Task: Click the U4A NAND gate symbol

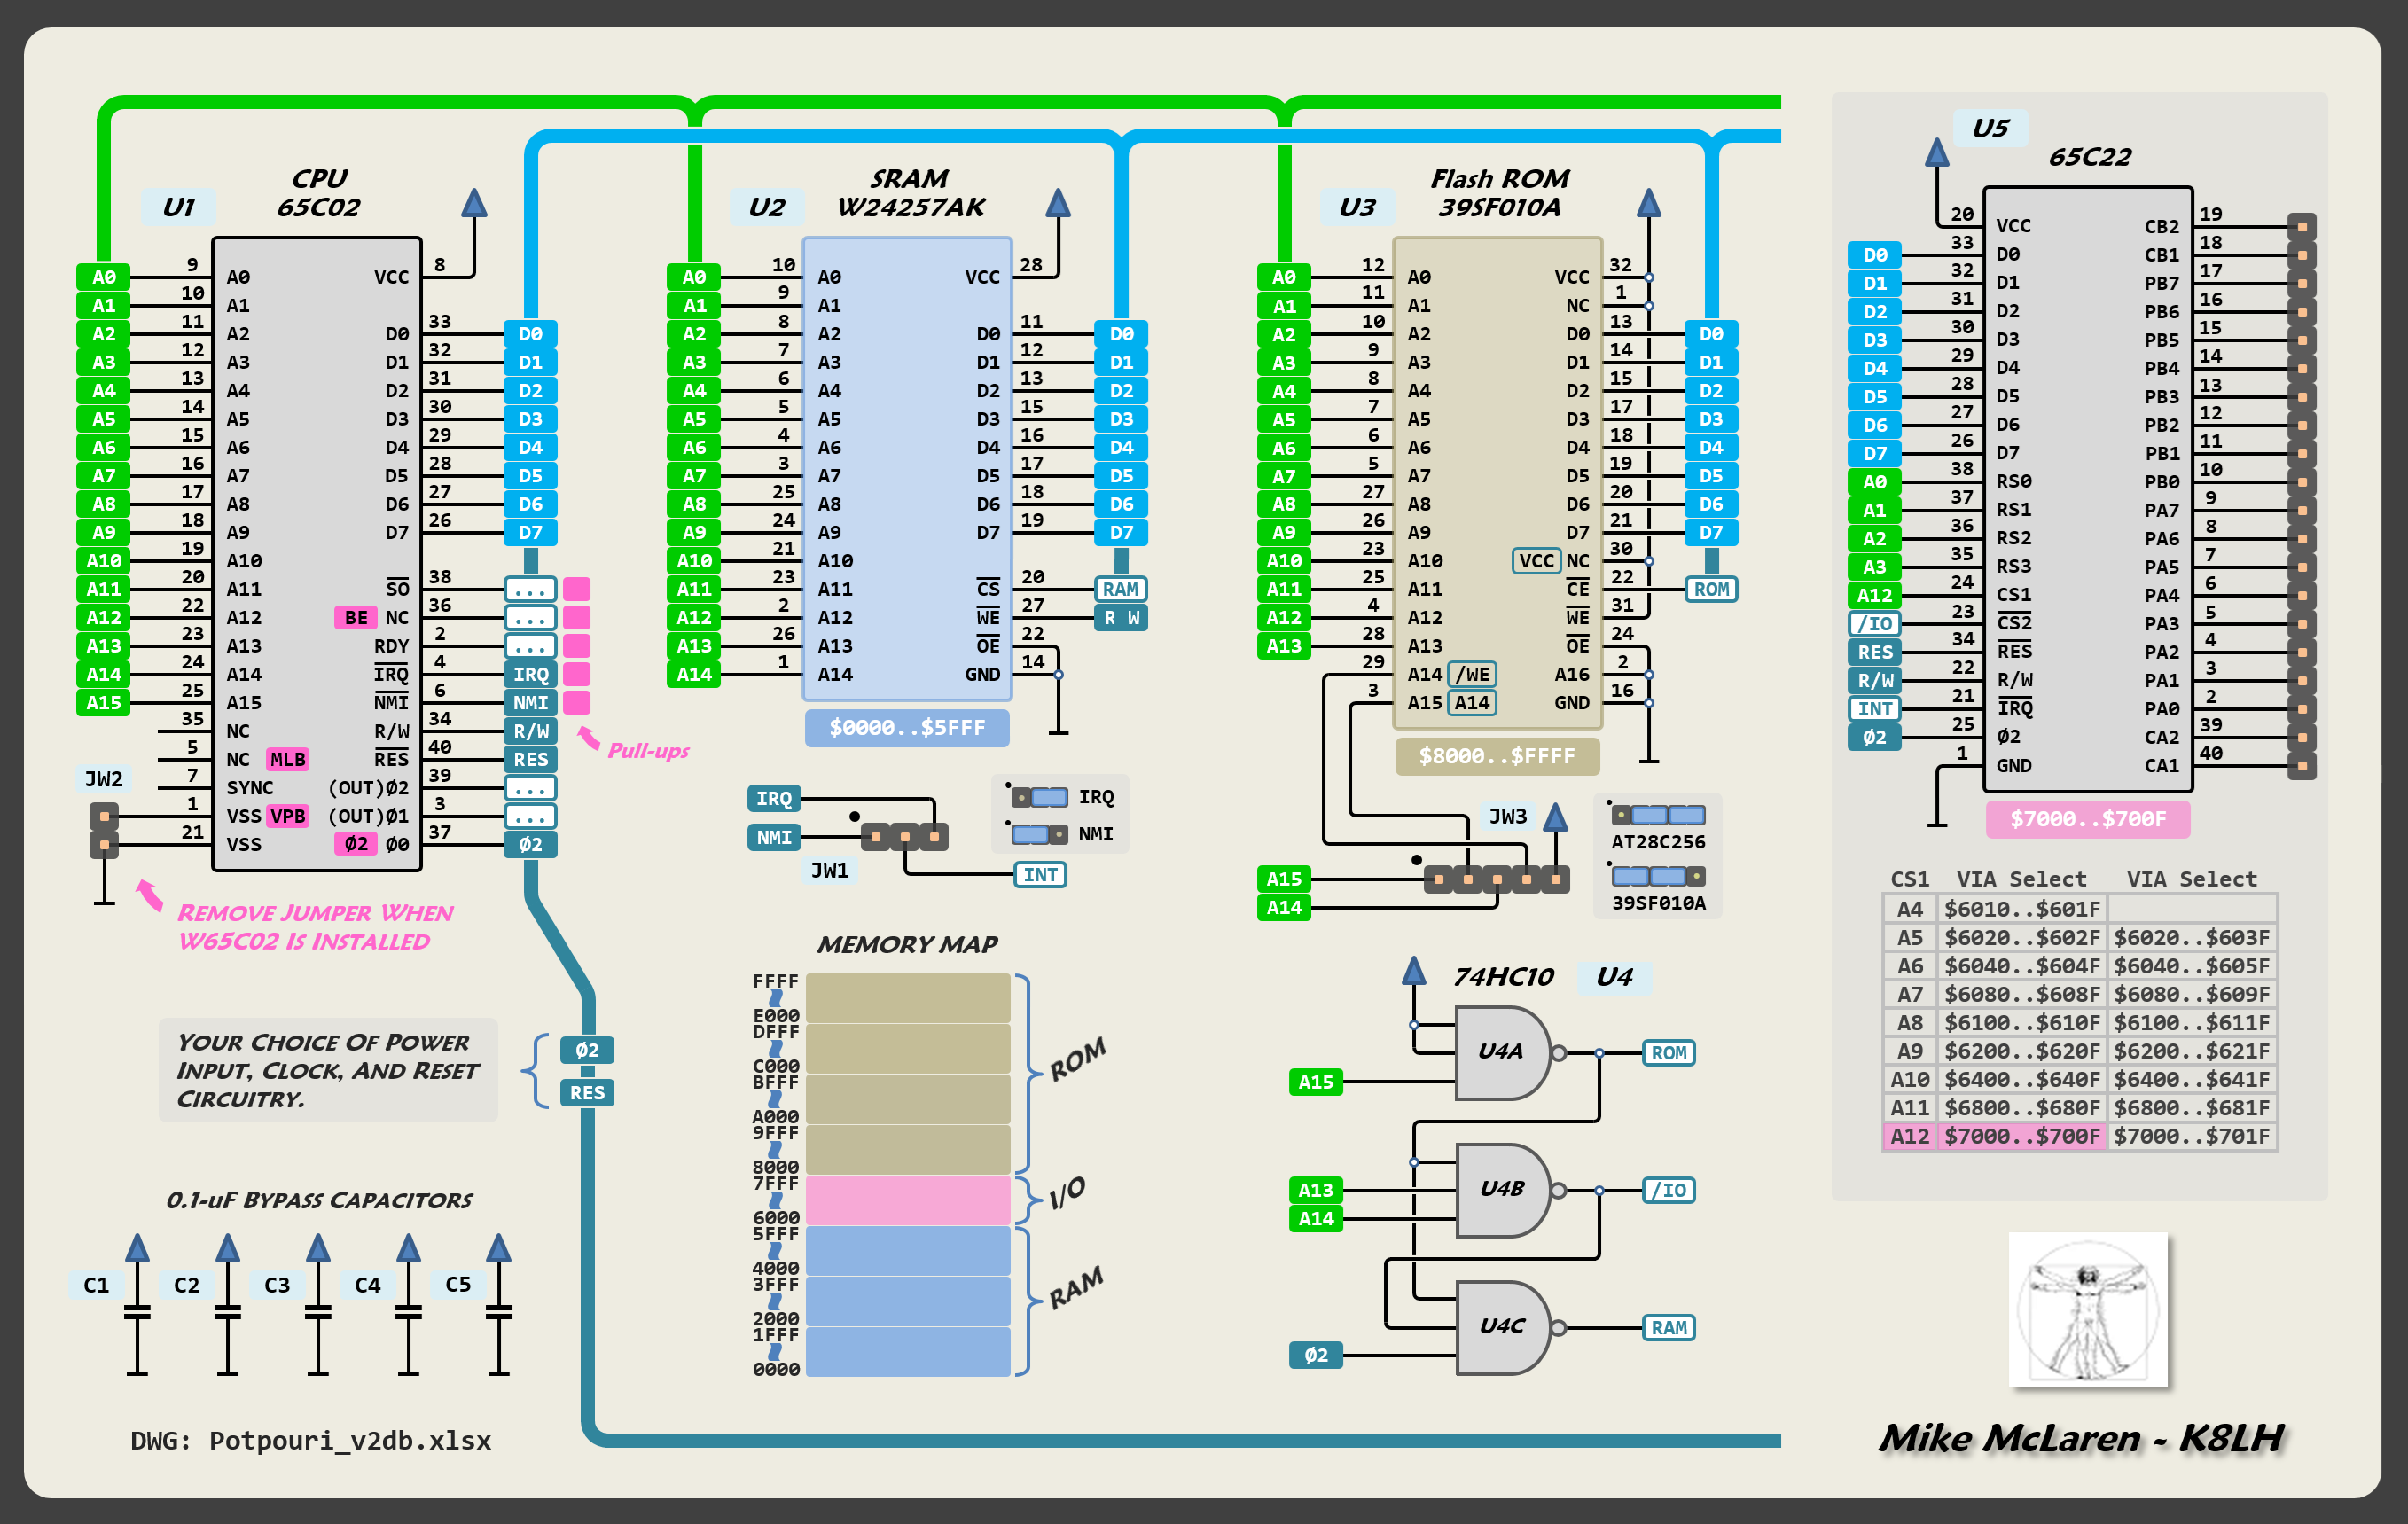Action: 1501,1052
